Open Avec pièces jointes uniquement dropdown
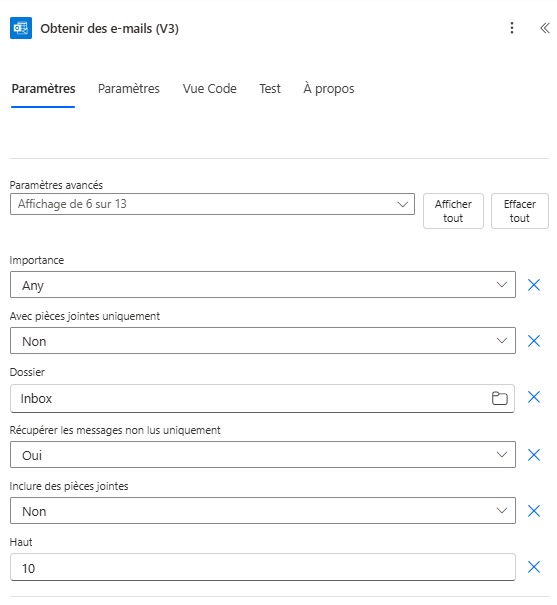Viewport: 557px width, 605px height. click(263, 341)
